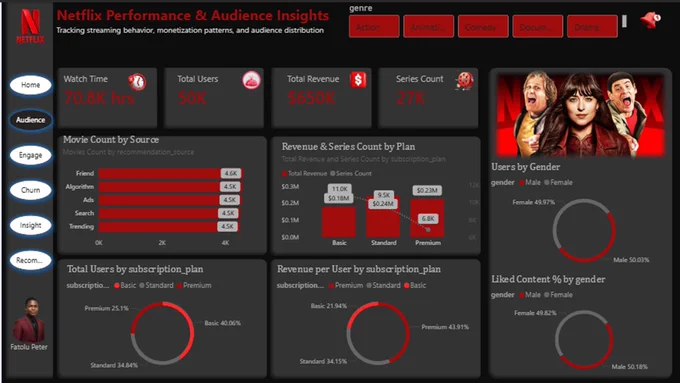Viewport: 680px width, 383px height.
Task: Click the 70.8K hrs watch time value
Action: coord(99,98)
